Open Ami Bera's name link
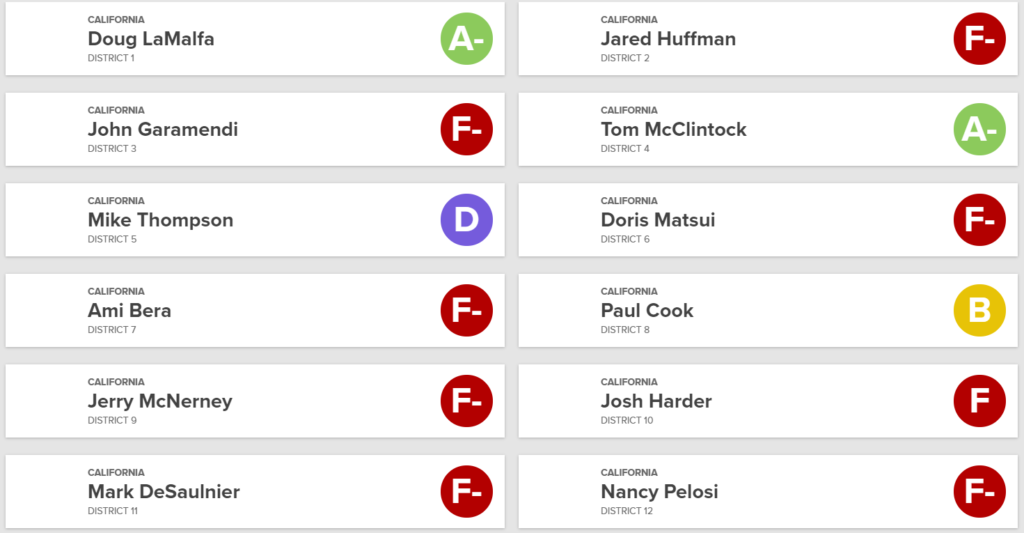 (129, 310)
